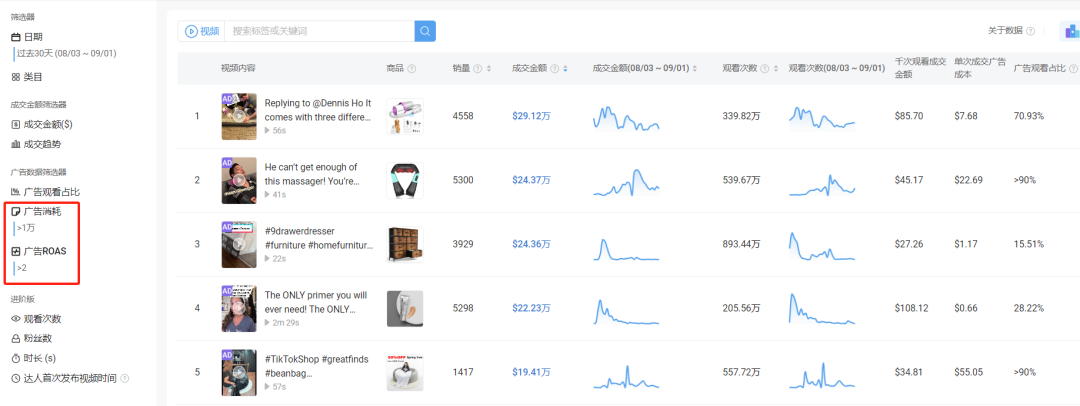
Task: Click the 70.93% ad view share
Action: coord(1028,116)
